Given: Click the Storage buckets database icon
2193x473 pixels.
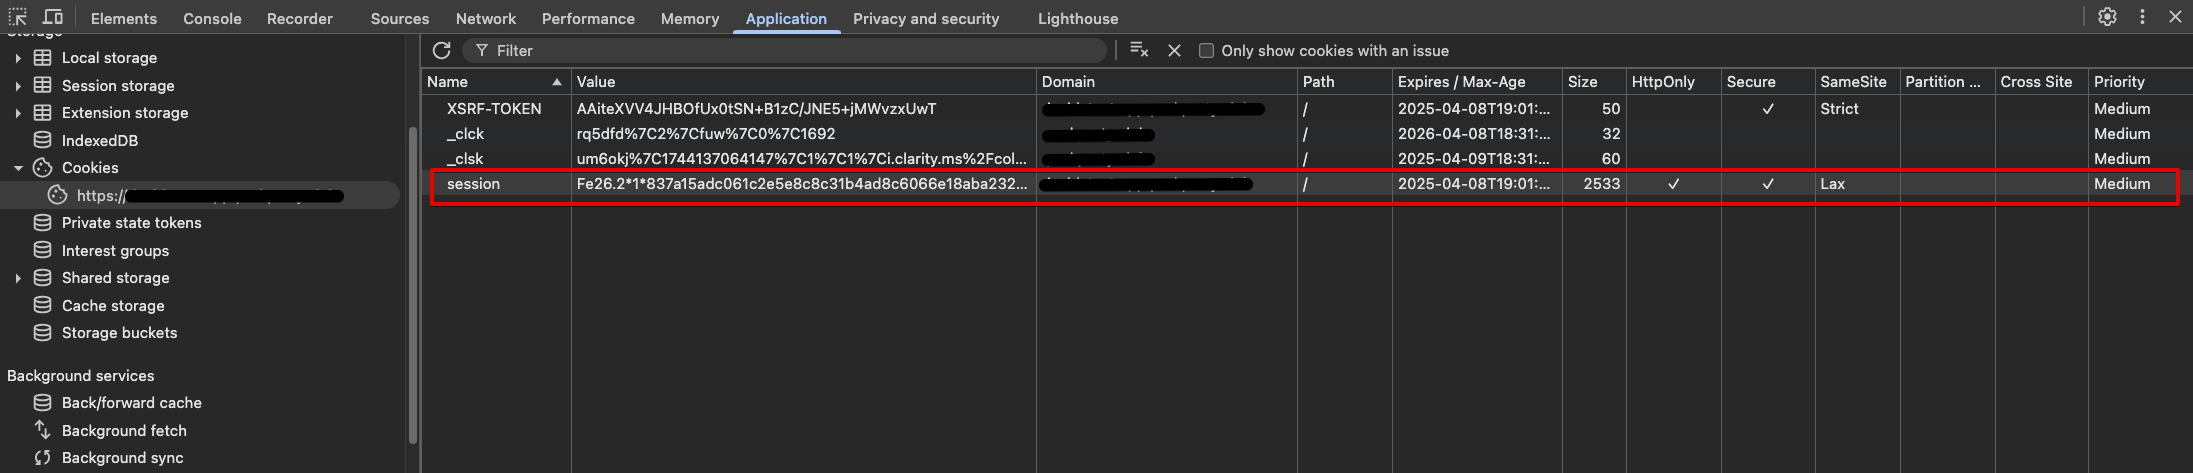Looking at the screenshot, I should coord(43,333).
